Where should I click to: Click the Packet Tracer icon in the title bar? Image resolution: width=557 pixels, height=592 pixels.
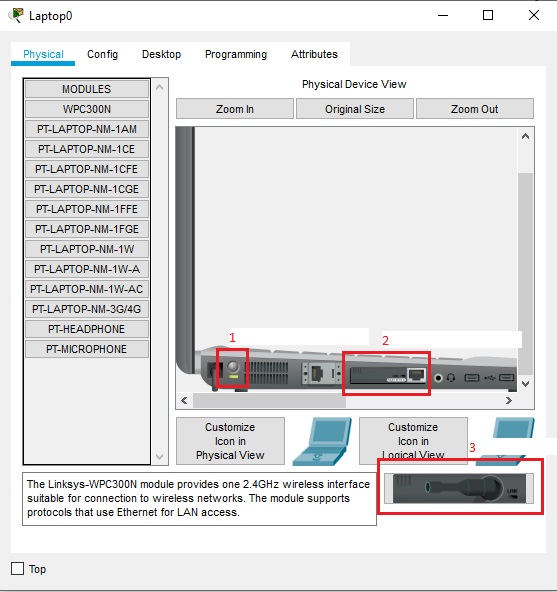[x=16, y=15]
